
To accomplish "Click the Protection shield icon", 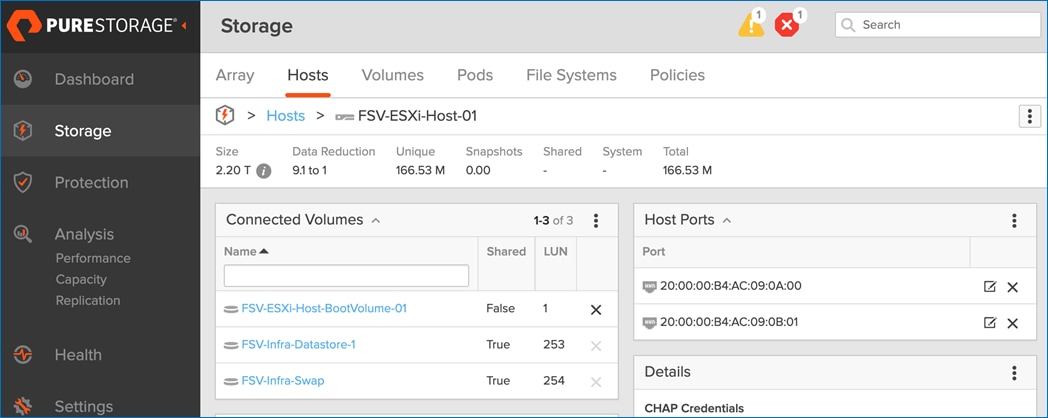I will click(x=23, y=183).
